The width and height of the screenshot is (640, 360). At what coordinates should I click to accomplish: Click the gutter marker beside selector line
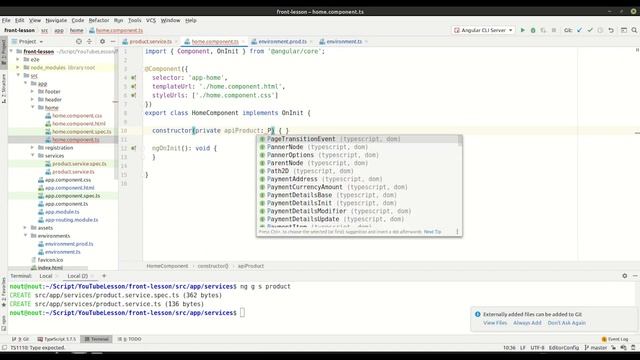(x=133, y=78)
